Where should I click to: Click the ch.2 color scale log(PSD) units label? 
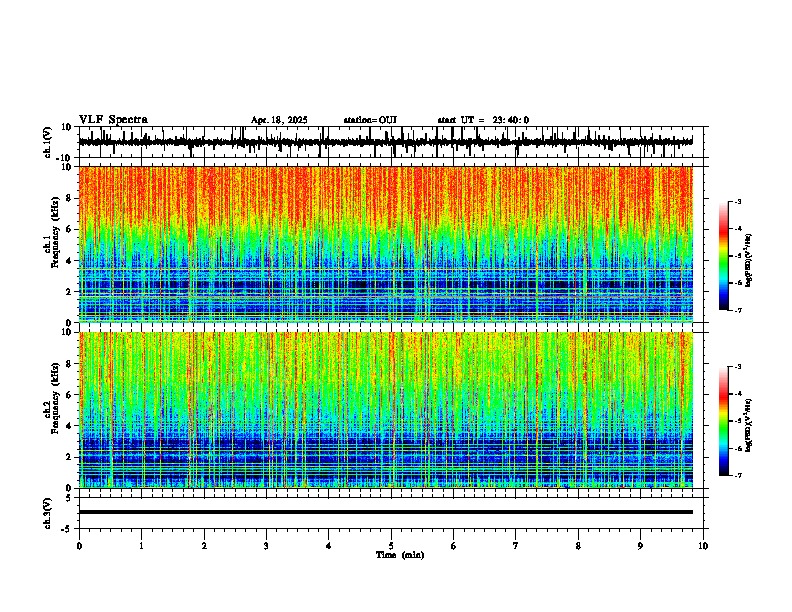(749, 426)
